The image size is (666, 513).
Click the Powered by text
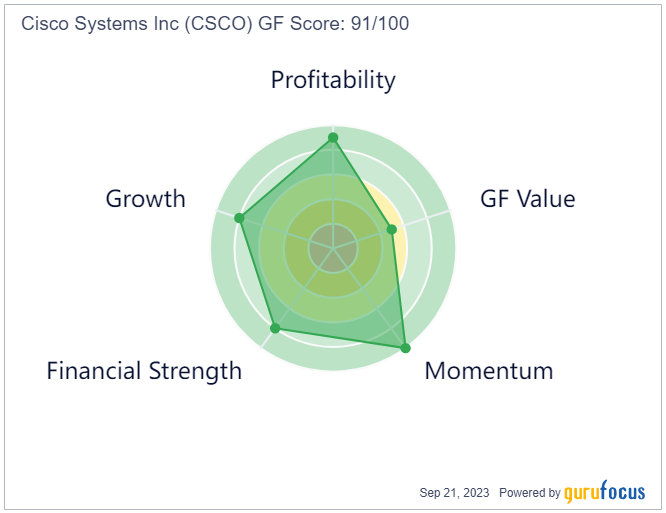point(530,493)
